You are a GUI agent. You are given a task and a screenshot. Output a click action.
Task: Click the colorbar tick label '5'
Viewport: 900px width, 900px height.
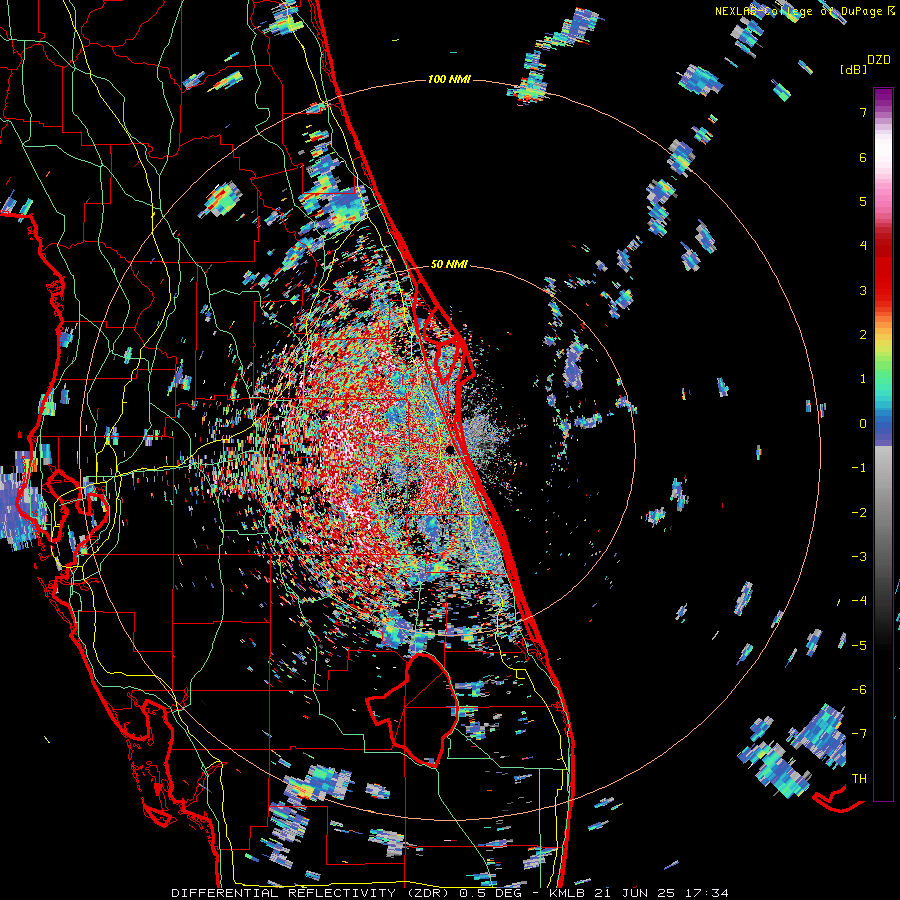tap(862, 201)
